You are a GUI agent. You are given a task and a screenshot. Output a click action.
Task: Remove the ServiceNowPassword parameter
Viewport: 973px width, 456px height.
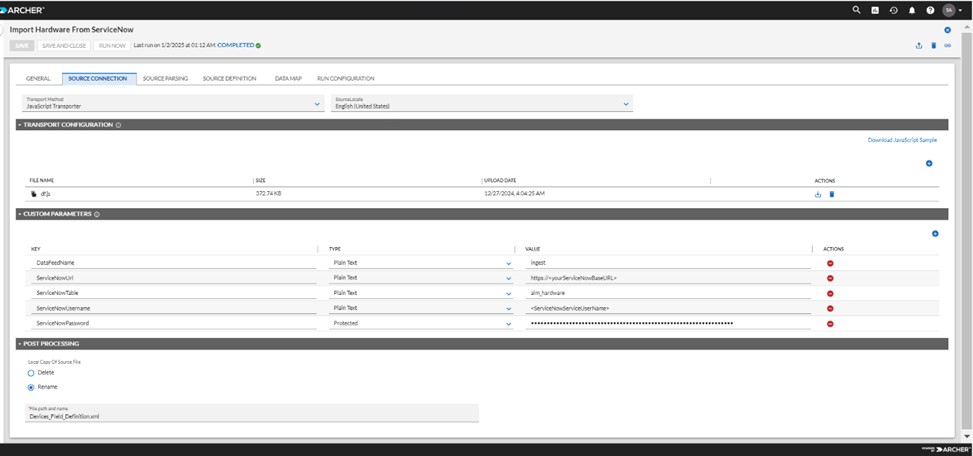830,324
